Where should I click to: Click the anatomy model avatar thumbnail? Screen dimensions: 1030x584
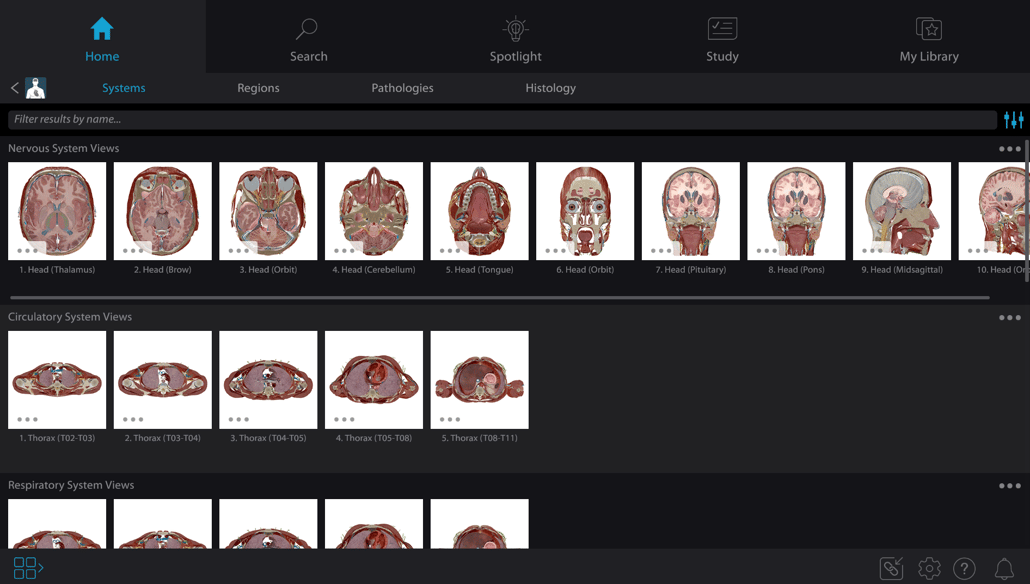pyautogui.click(x=35, y=87)
